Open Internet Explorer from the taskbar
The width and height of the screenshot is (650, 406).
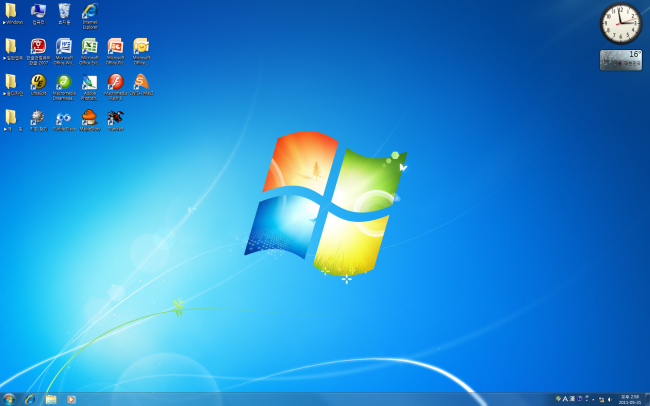coord(30,399)
